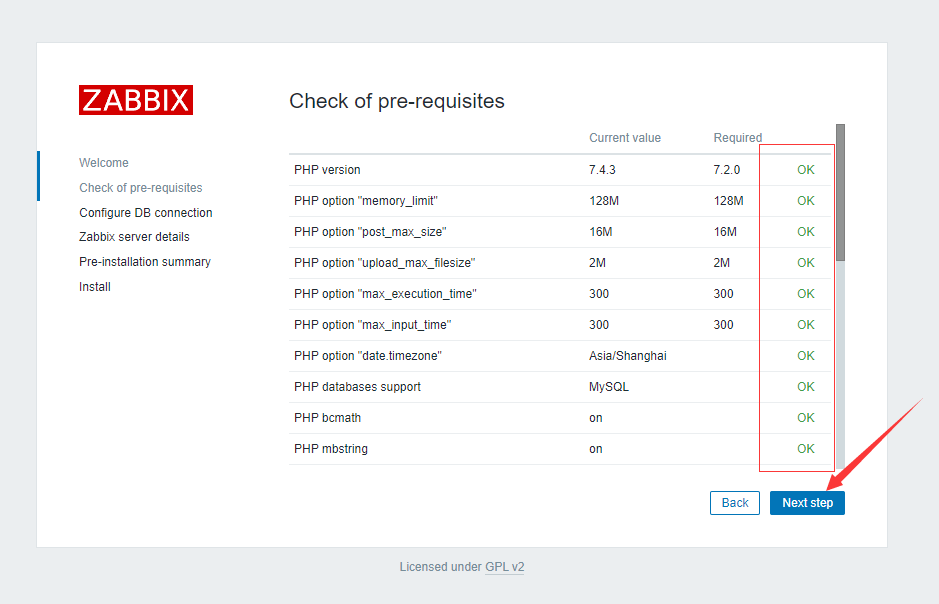Click the Required column header
This screenshot has height=604, width=939.
(x=737, y=138)
